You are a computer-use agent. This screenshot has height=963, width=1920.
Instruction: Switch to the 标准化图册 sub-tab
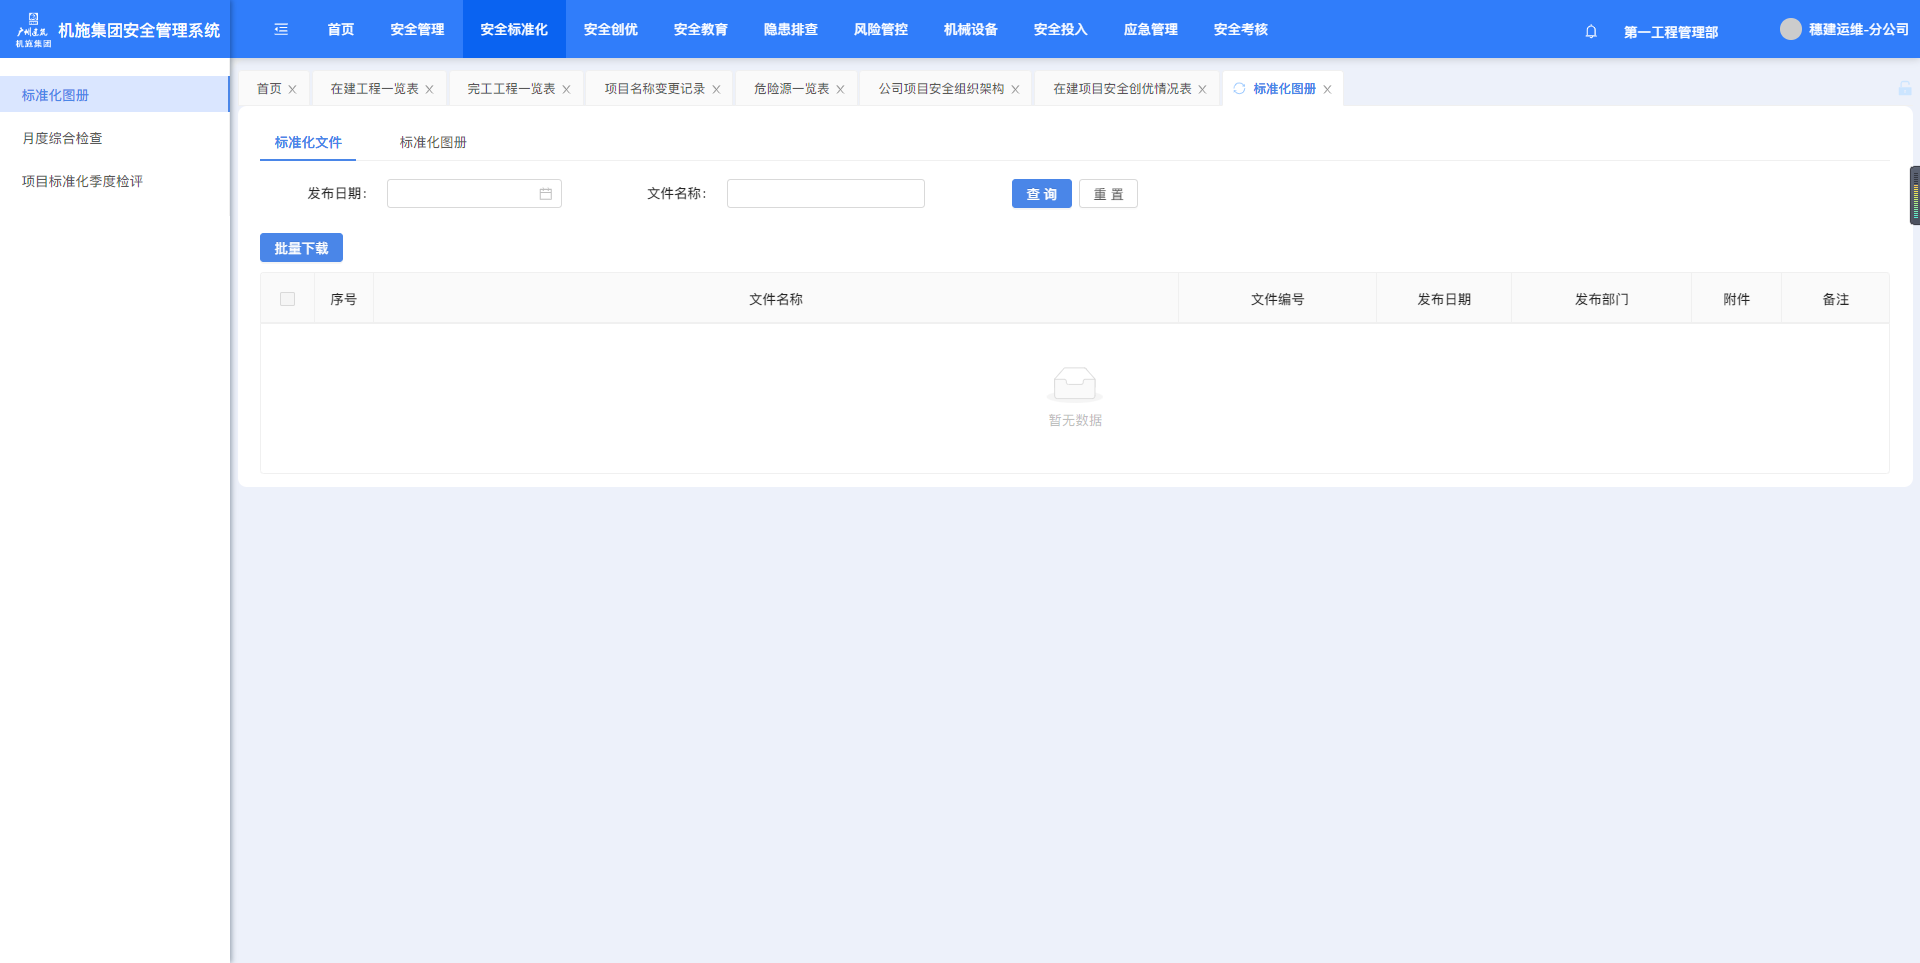[x=433, y=143]
